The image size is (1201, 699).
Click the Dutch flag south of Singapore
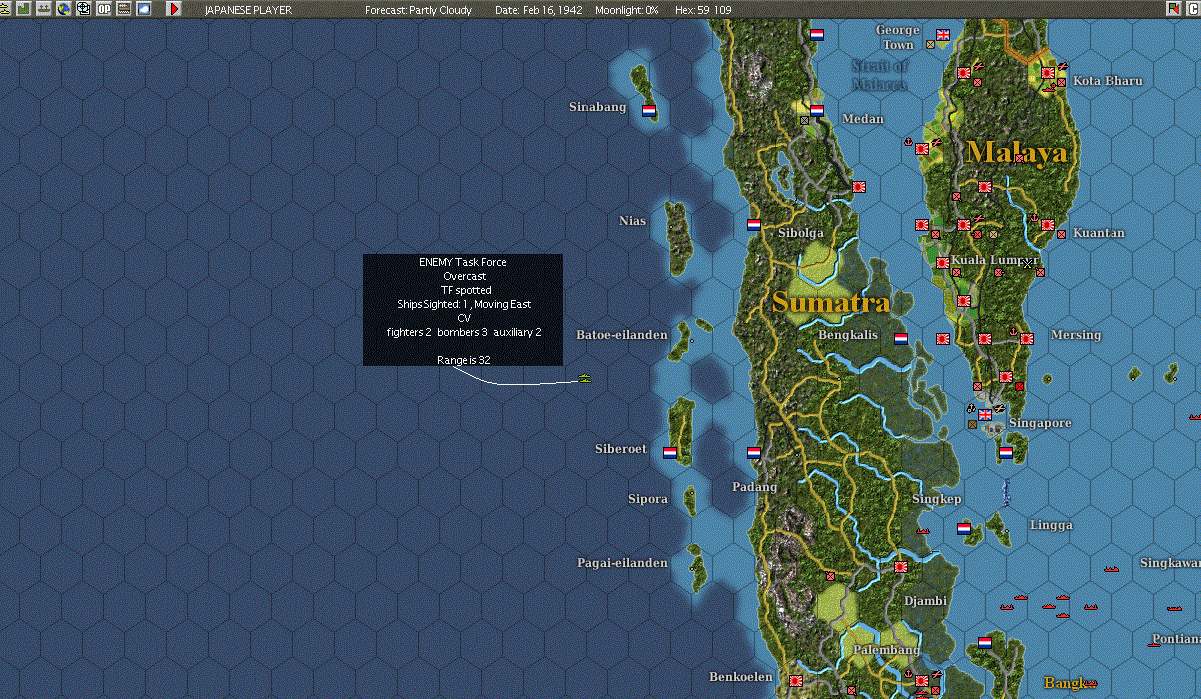(x=1006, y=452)
